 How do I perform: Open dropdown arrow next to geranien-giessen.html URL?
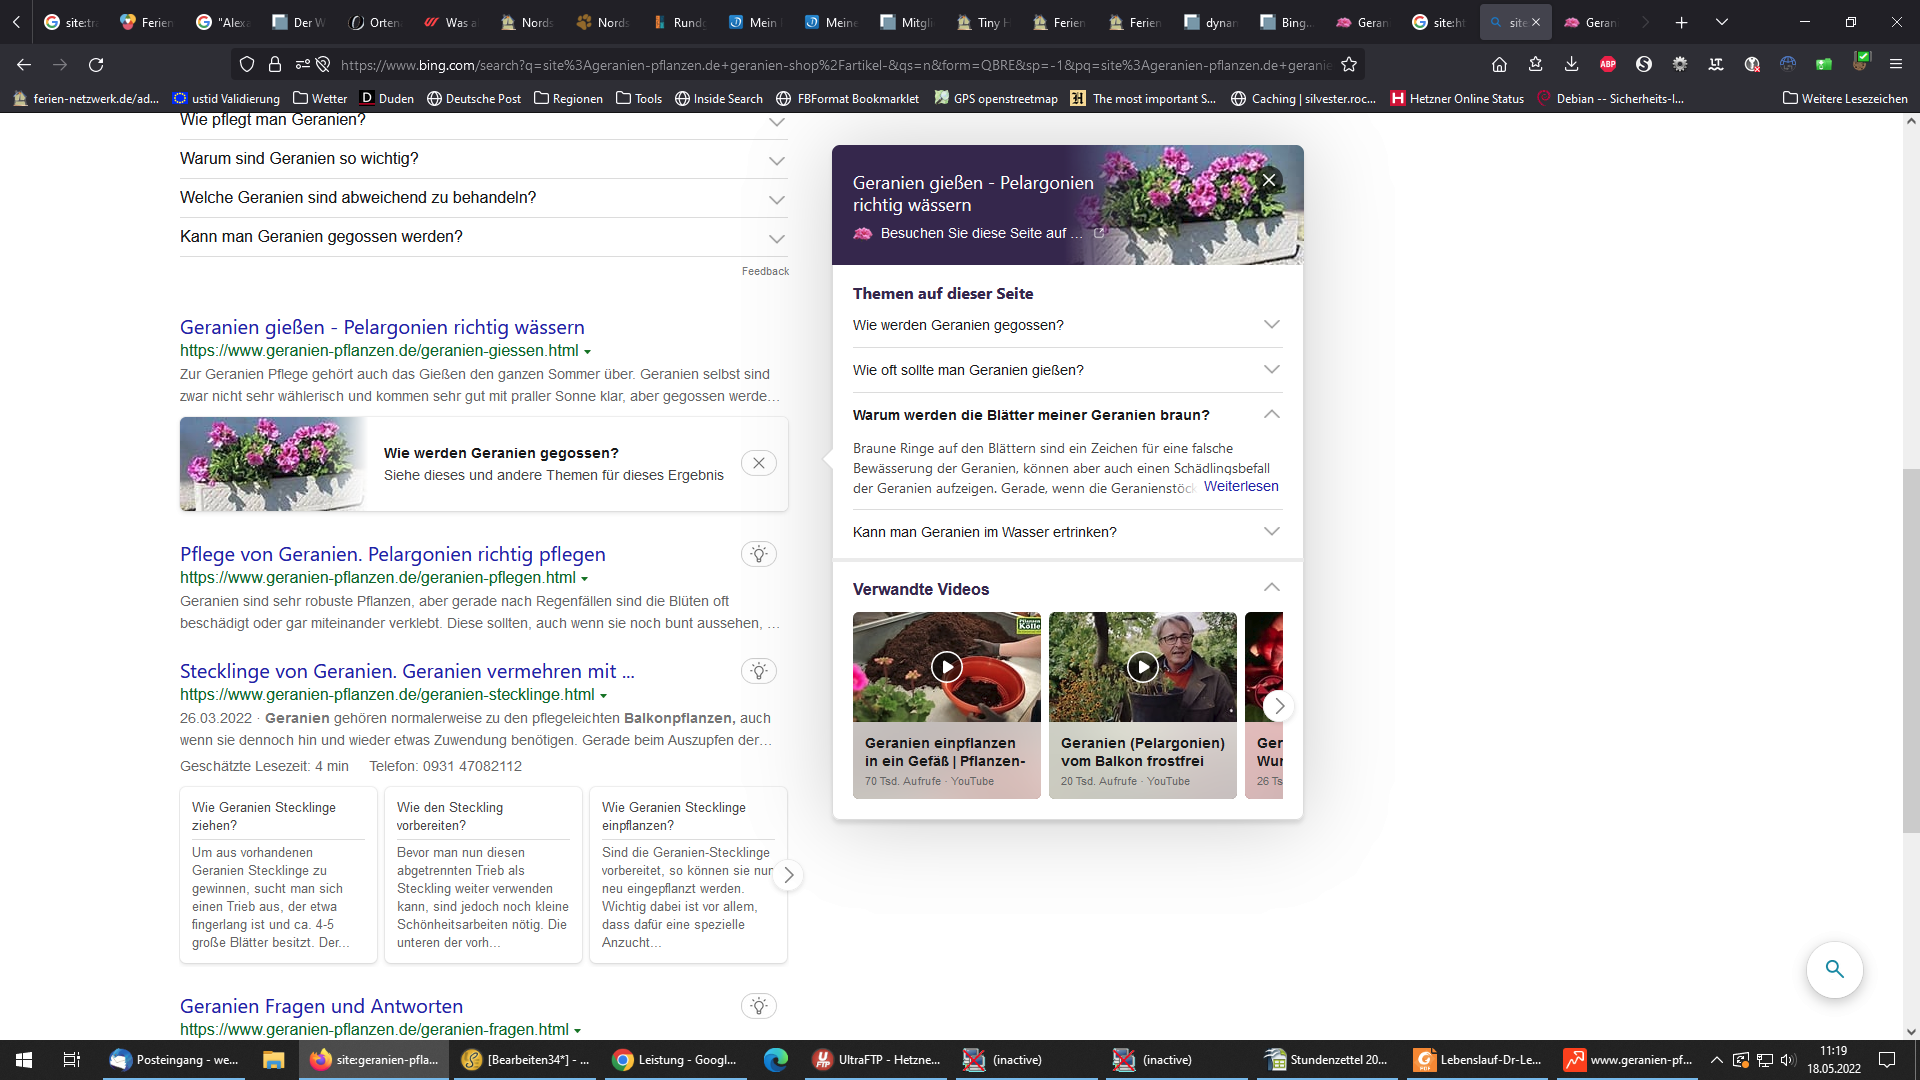pos(587,352)
